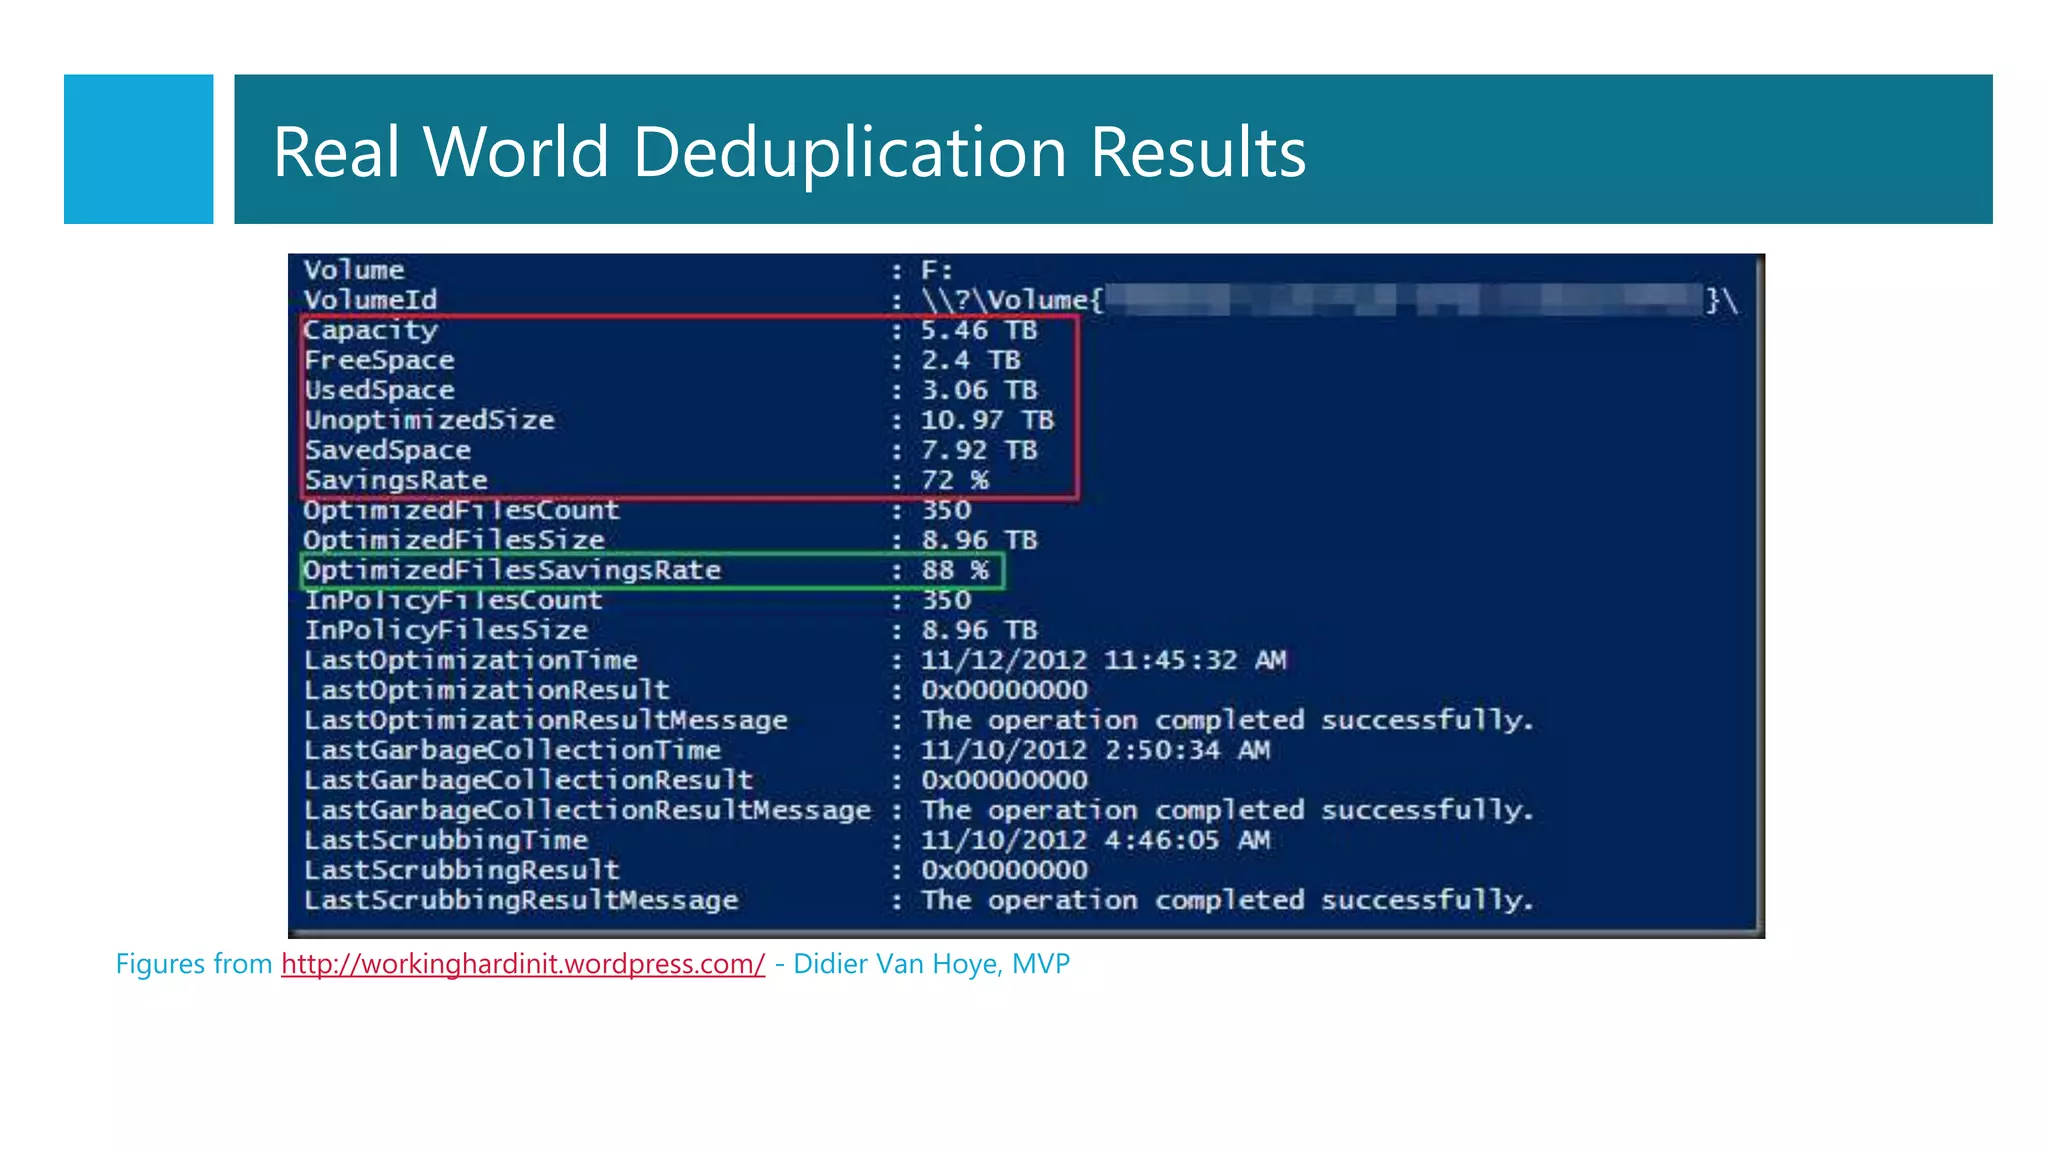Select the OptimizedFilesSize value 8.96 TB
The height and width of the screenshot is (1152, 2048).
979,540
